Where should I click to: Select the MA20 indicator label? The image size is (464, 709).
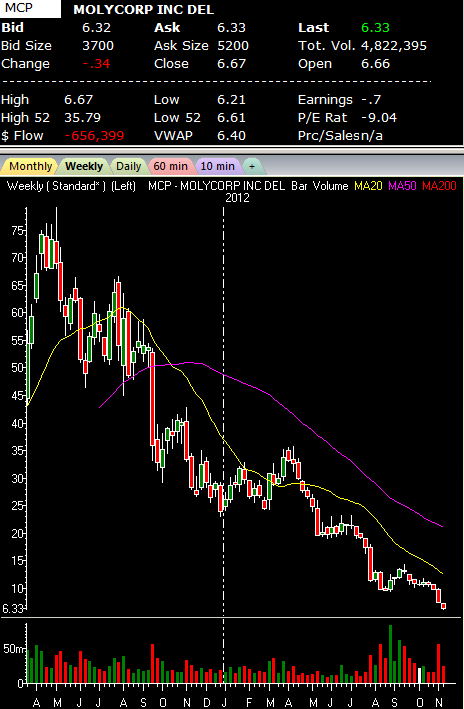(x=369, y=186)
